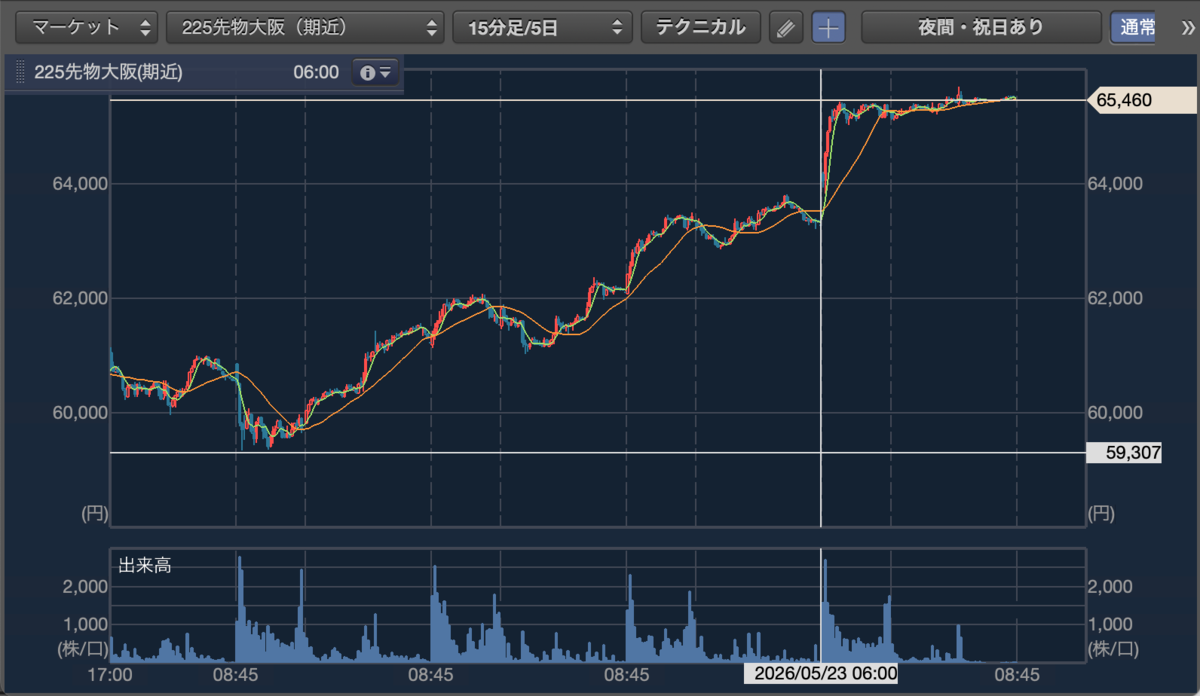1200x696 pixels.
Task: Expand the toolbar overflow double-chevron
Action: coord(1187,27)
